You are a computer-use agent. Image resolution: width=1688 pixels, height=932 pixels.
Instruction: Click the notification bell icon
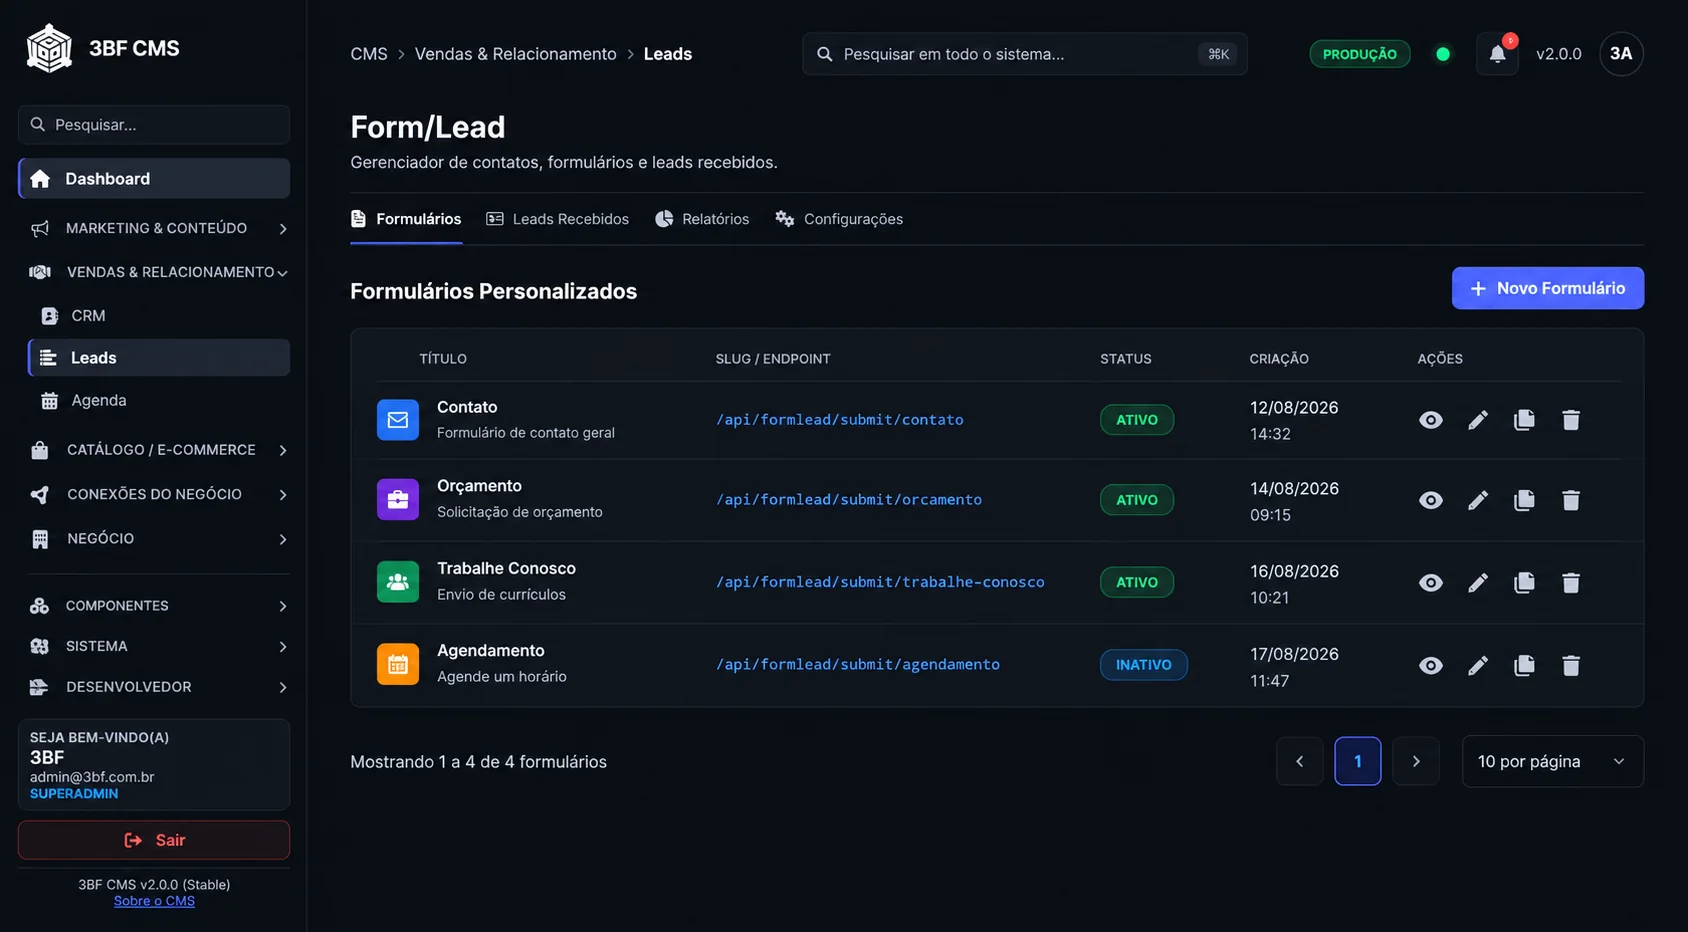pos(1497,54)
